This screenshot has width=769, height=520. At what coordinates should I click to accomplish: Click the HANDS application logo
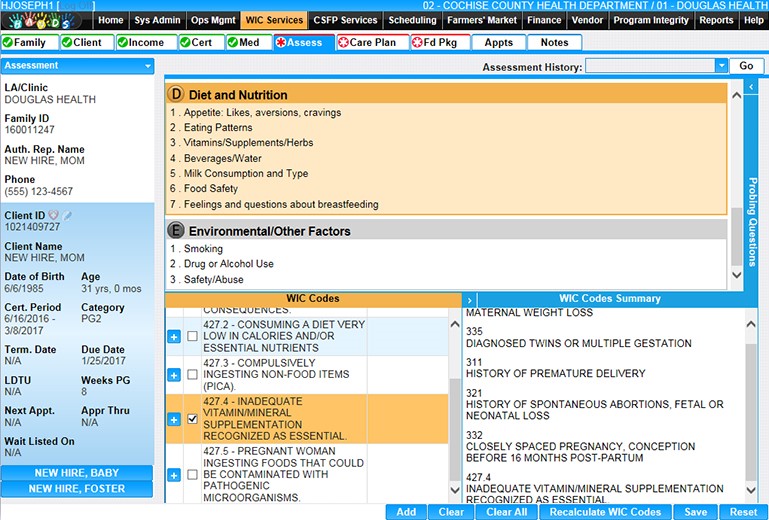tap(46, 20)
